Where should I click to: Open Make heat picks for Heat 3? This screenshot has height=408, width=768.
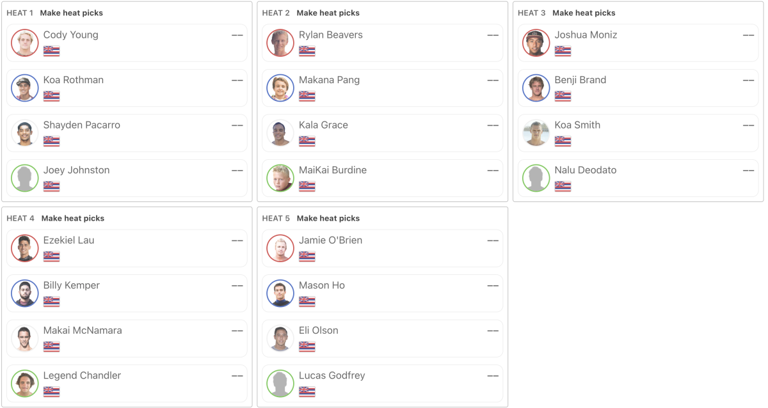pos(583,13)
